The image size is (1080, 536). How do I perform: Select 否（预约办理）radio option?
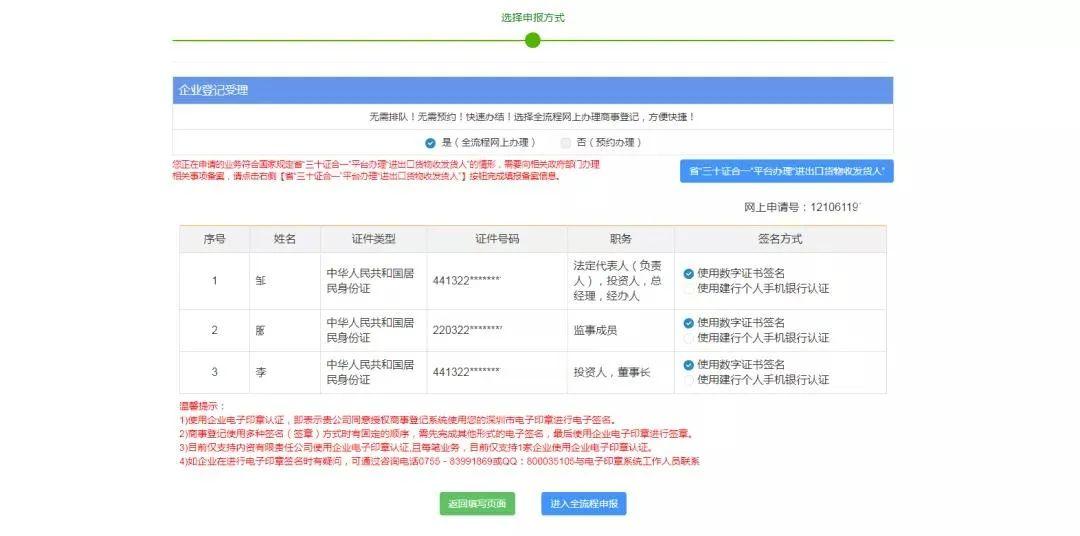566,143
